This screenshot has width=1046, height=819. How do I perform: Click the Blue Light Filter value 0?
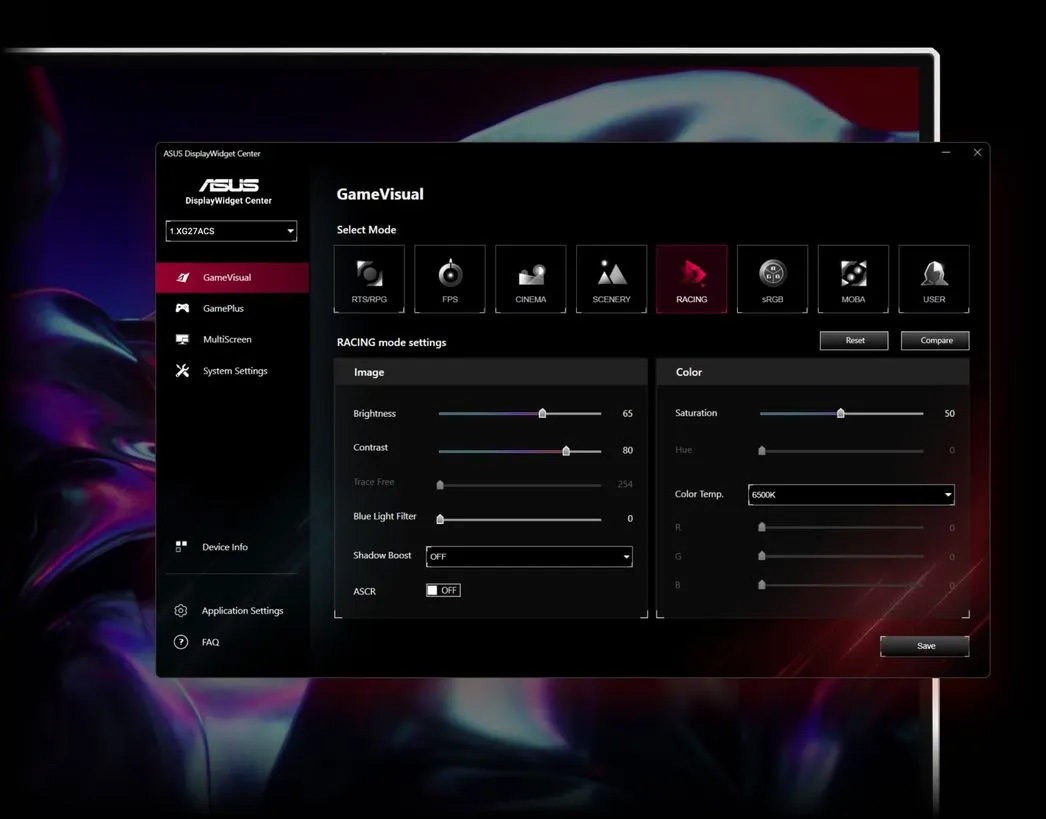point(630,518)
